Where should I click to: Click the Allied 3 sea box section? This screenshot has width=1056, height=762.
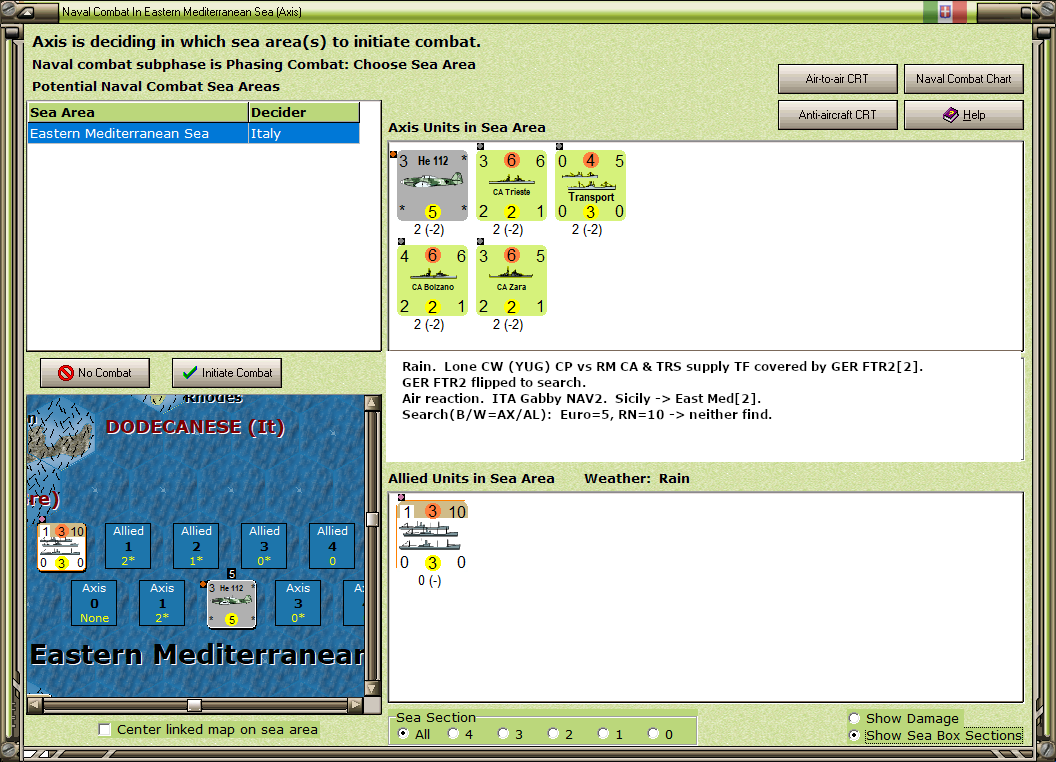pos(264,546)
